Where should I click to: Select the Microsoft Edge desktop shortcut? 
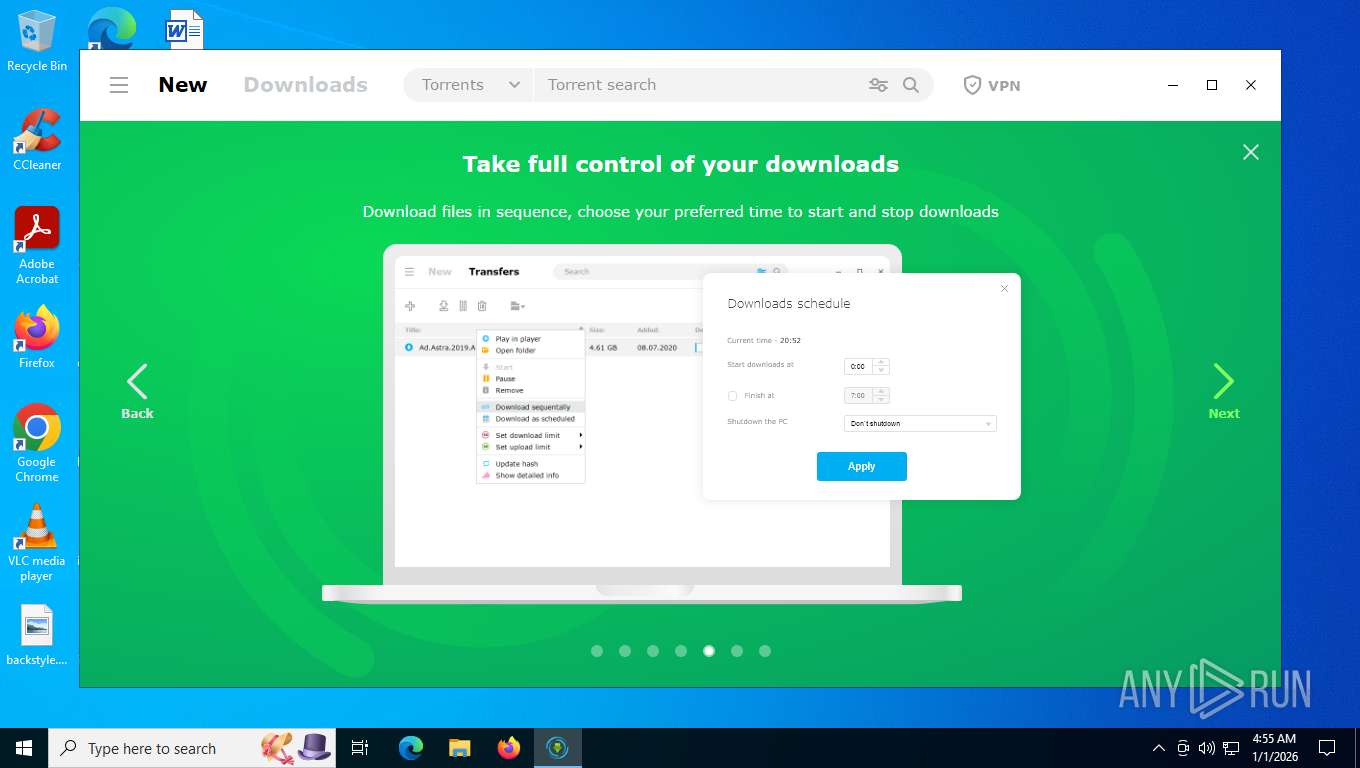111,28
